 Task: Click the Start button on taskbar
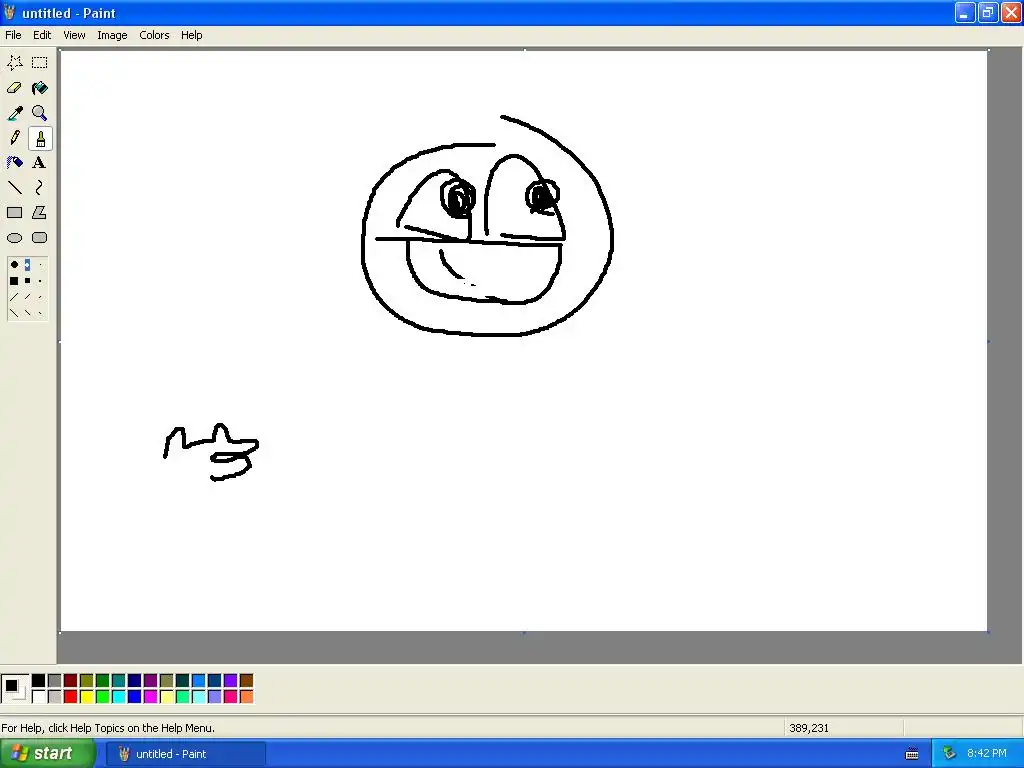tap(47, 754)
